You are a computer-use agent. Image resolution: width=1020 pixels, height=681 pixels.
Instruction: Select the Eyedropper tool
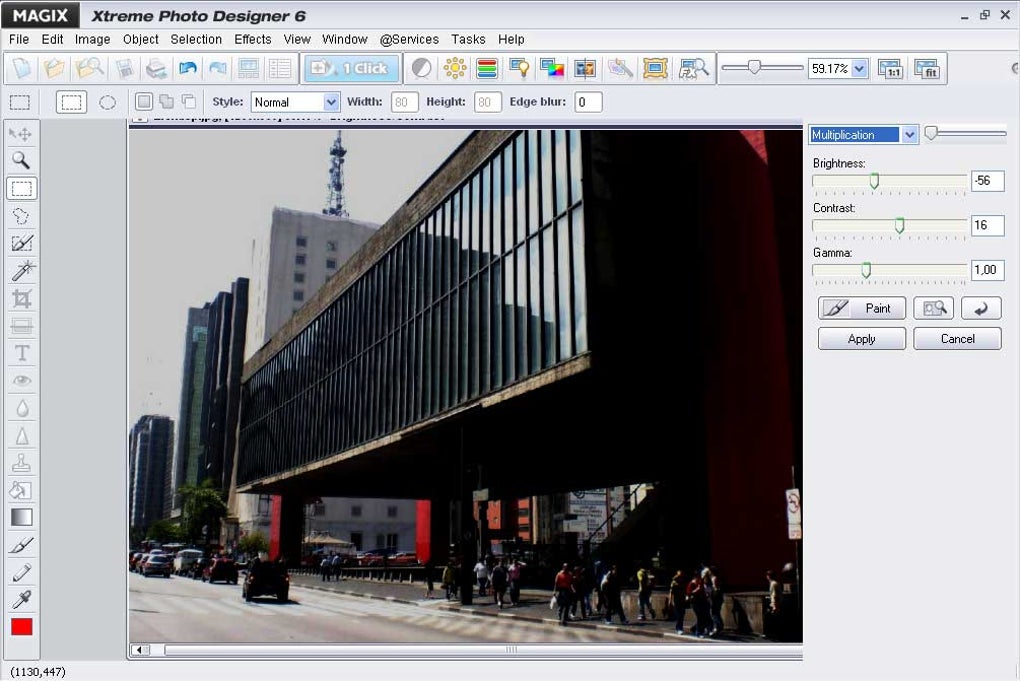(x=21, y=600)
